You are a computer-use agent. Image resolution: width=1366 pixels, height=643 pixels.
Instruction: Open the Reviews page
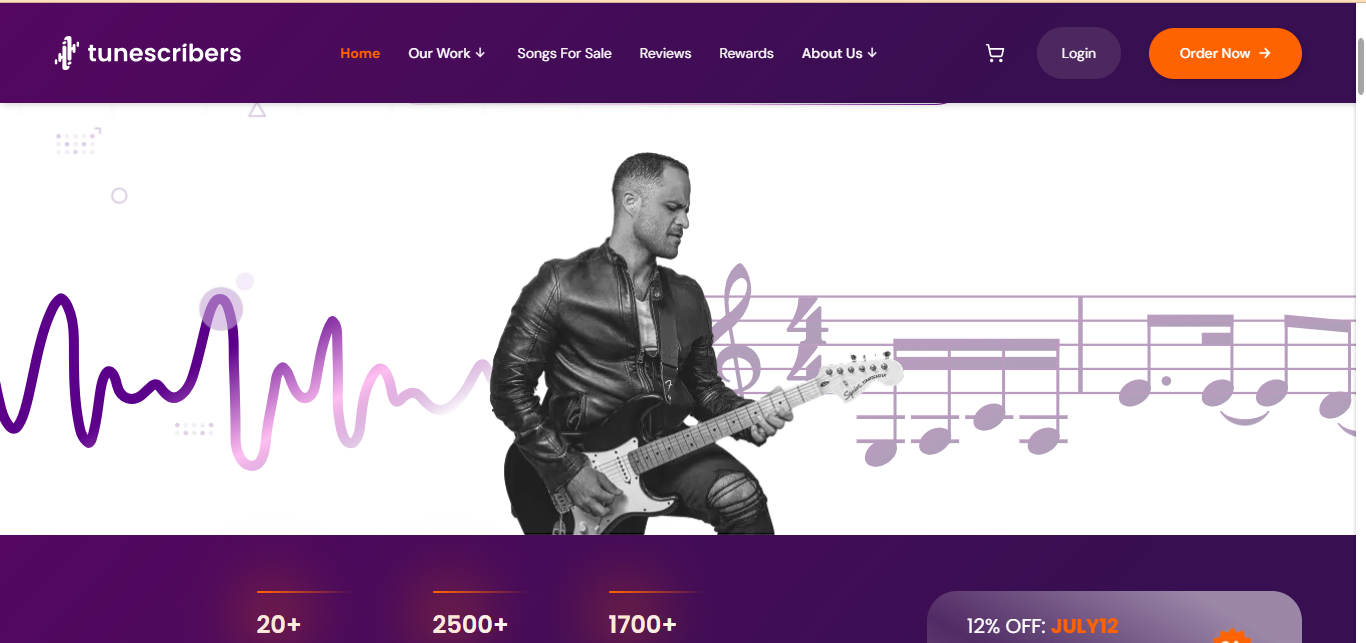pos(665,53)
